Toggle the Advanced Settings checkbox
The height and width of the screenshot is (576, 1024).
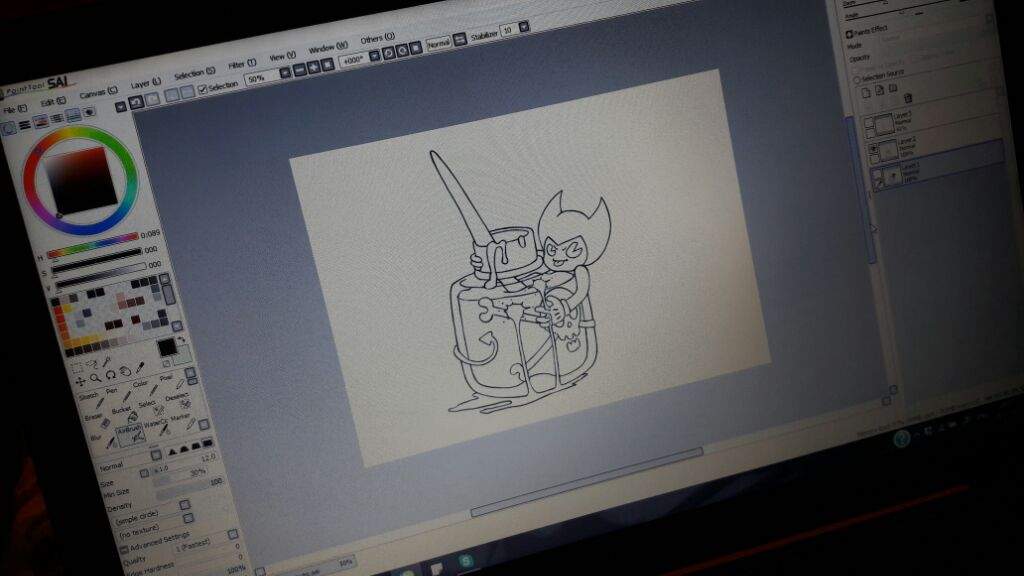(126, 549)
